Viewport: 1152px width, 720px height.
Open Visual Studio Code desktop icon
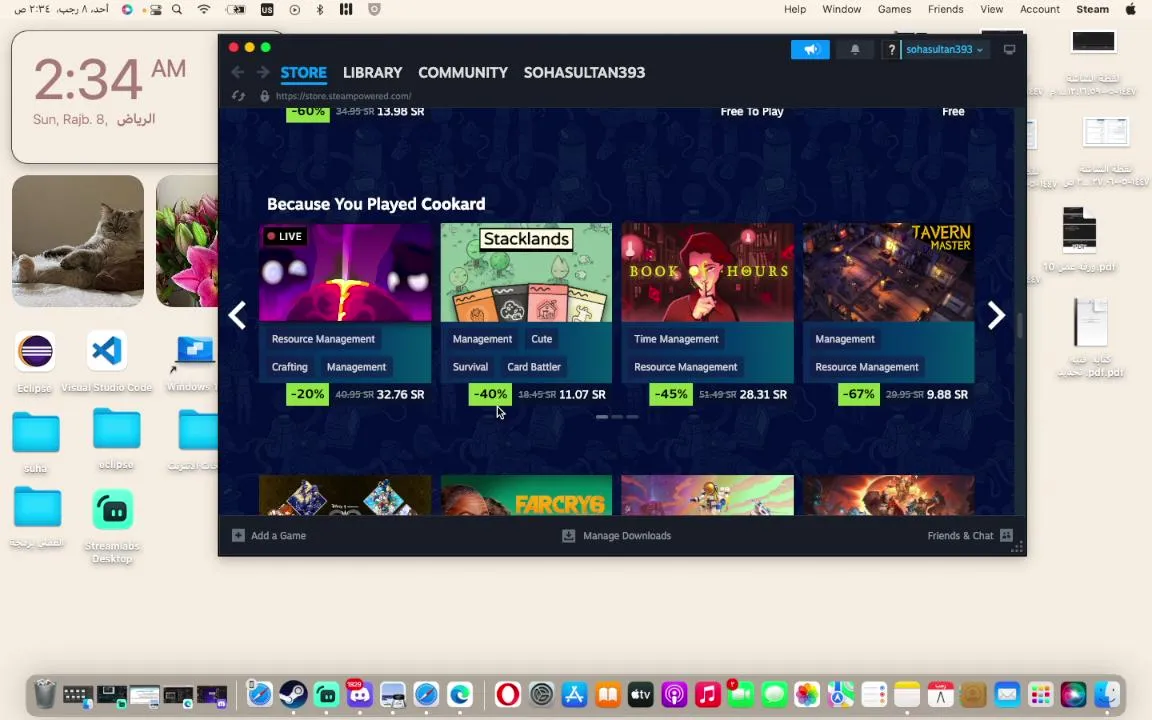[x=107, y=351]
